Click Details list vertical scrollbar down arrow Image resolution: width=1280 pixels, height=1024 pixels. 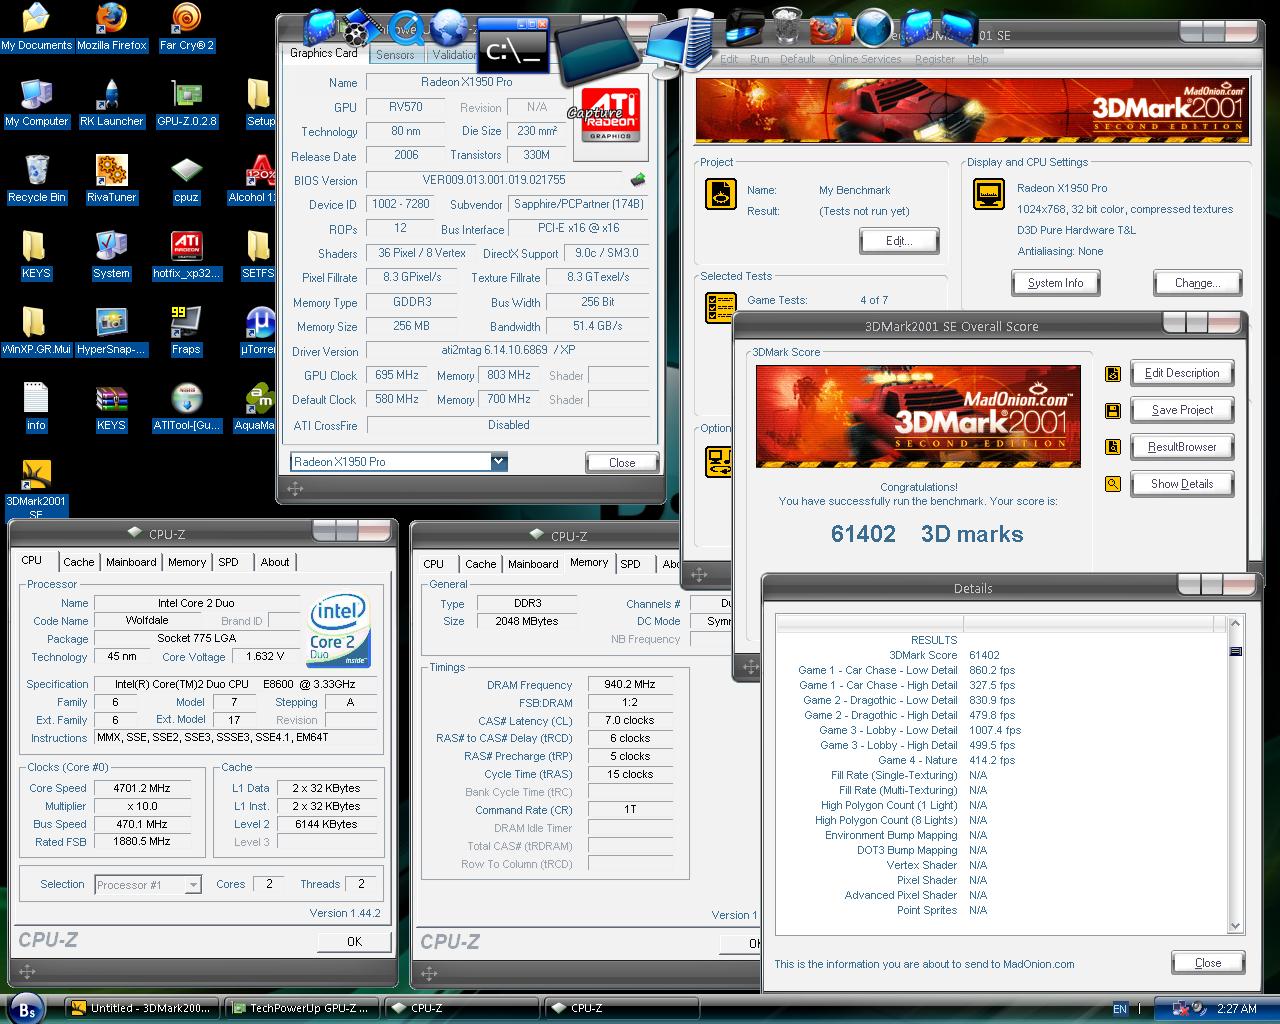[x=1235, y=926]
